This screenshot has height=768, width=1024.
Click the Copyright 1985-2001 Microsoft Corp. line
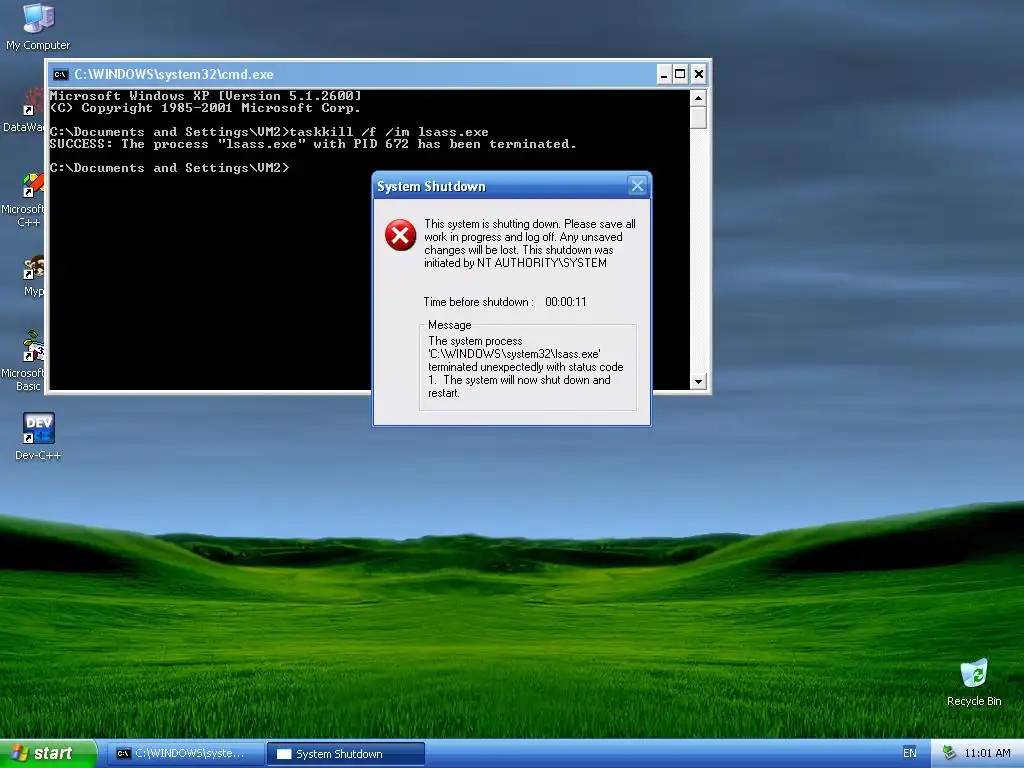(x=205, y=108)
